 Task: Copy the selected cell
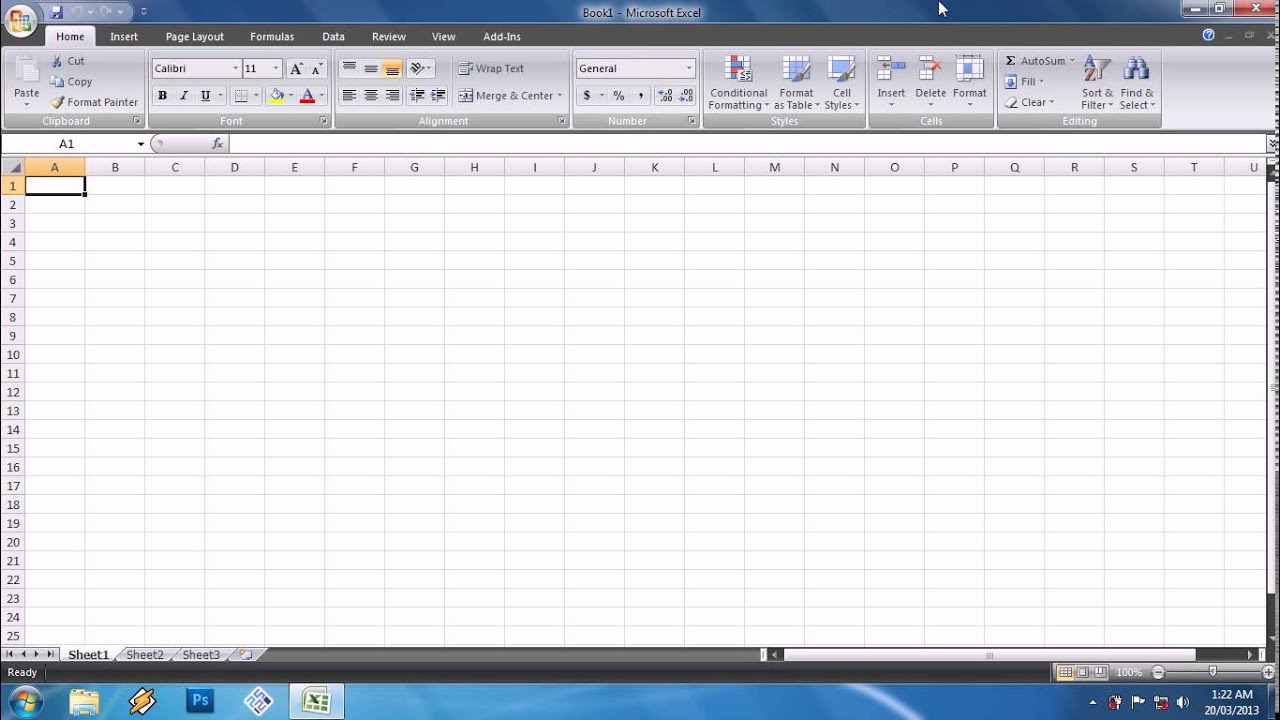pos(71,82)
